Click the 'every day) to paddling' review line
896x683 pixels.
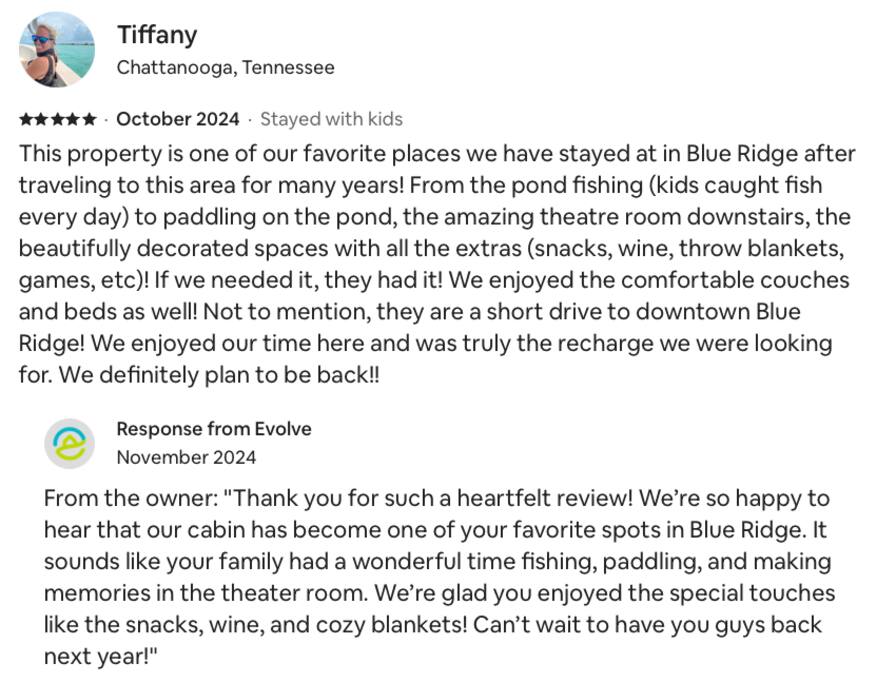(130, 217)
